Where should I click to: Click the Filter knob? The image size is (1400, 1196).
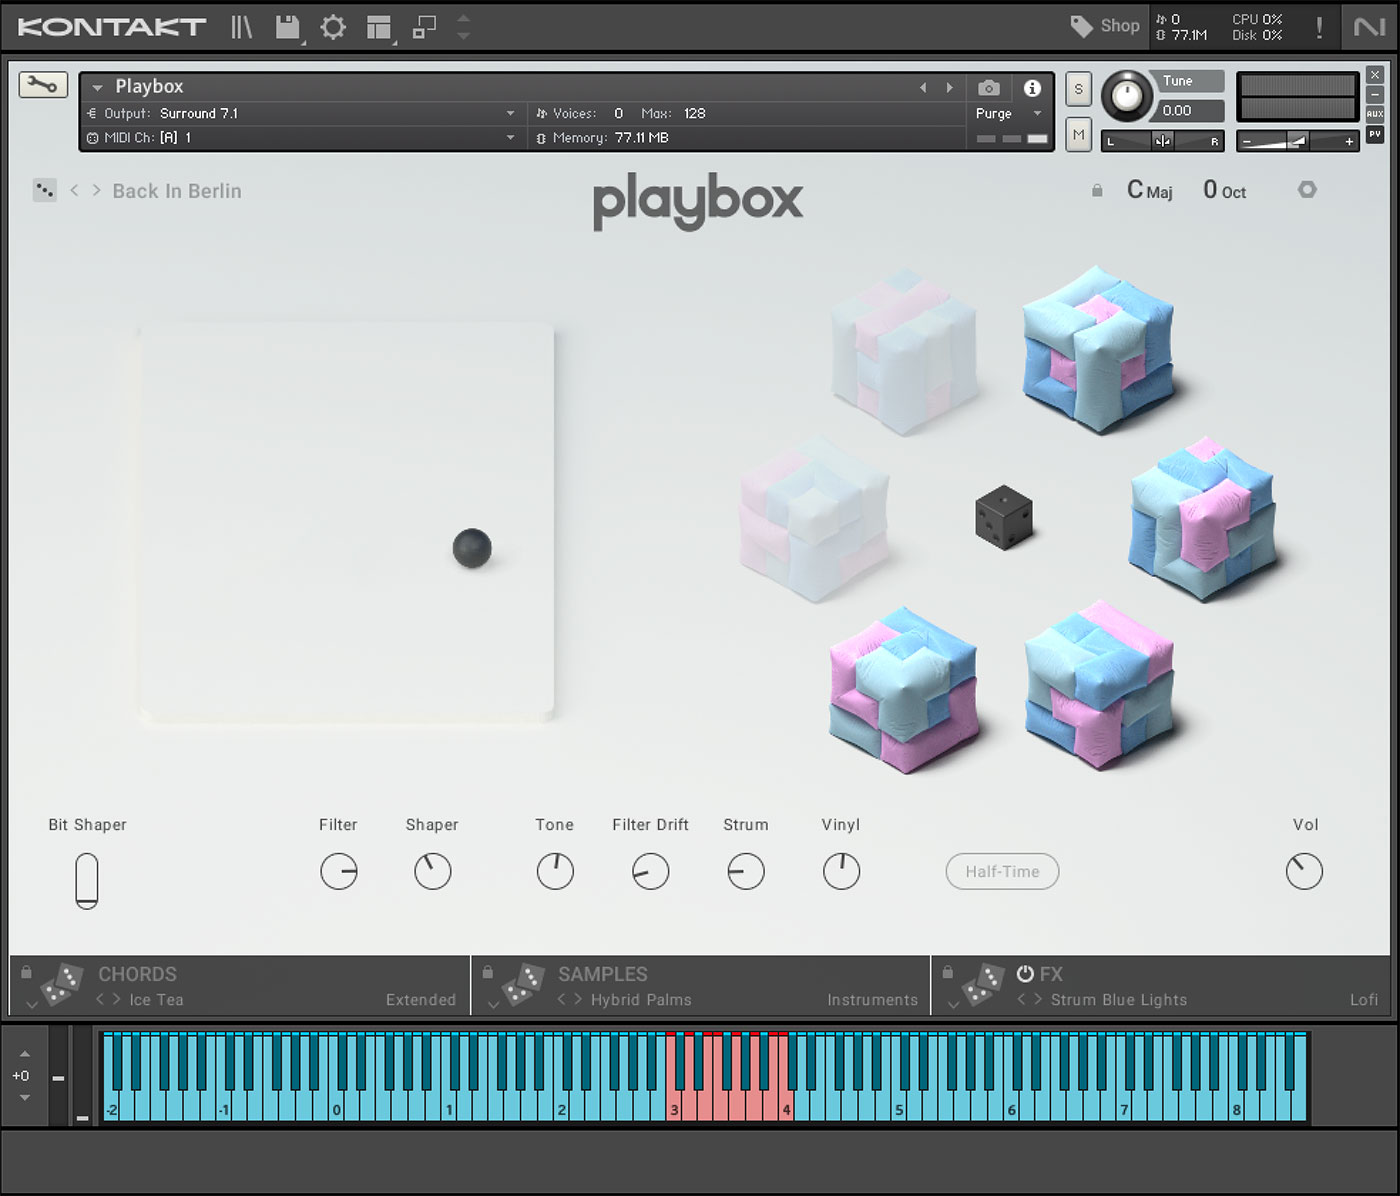click(x=339, y=871)
